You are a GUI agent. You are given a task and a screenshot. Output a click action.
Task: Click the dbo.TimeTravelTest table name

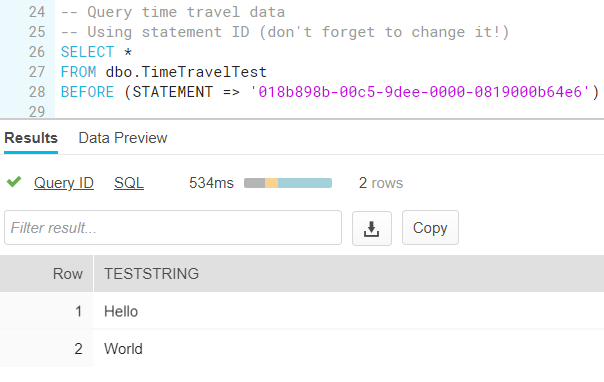pos(186,72)
